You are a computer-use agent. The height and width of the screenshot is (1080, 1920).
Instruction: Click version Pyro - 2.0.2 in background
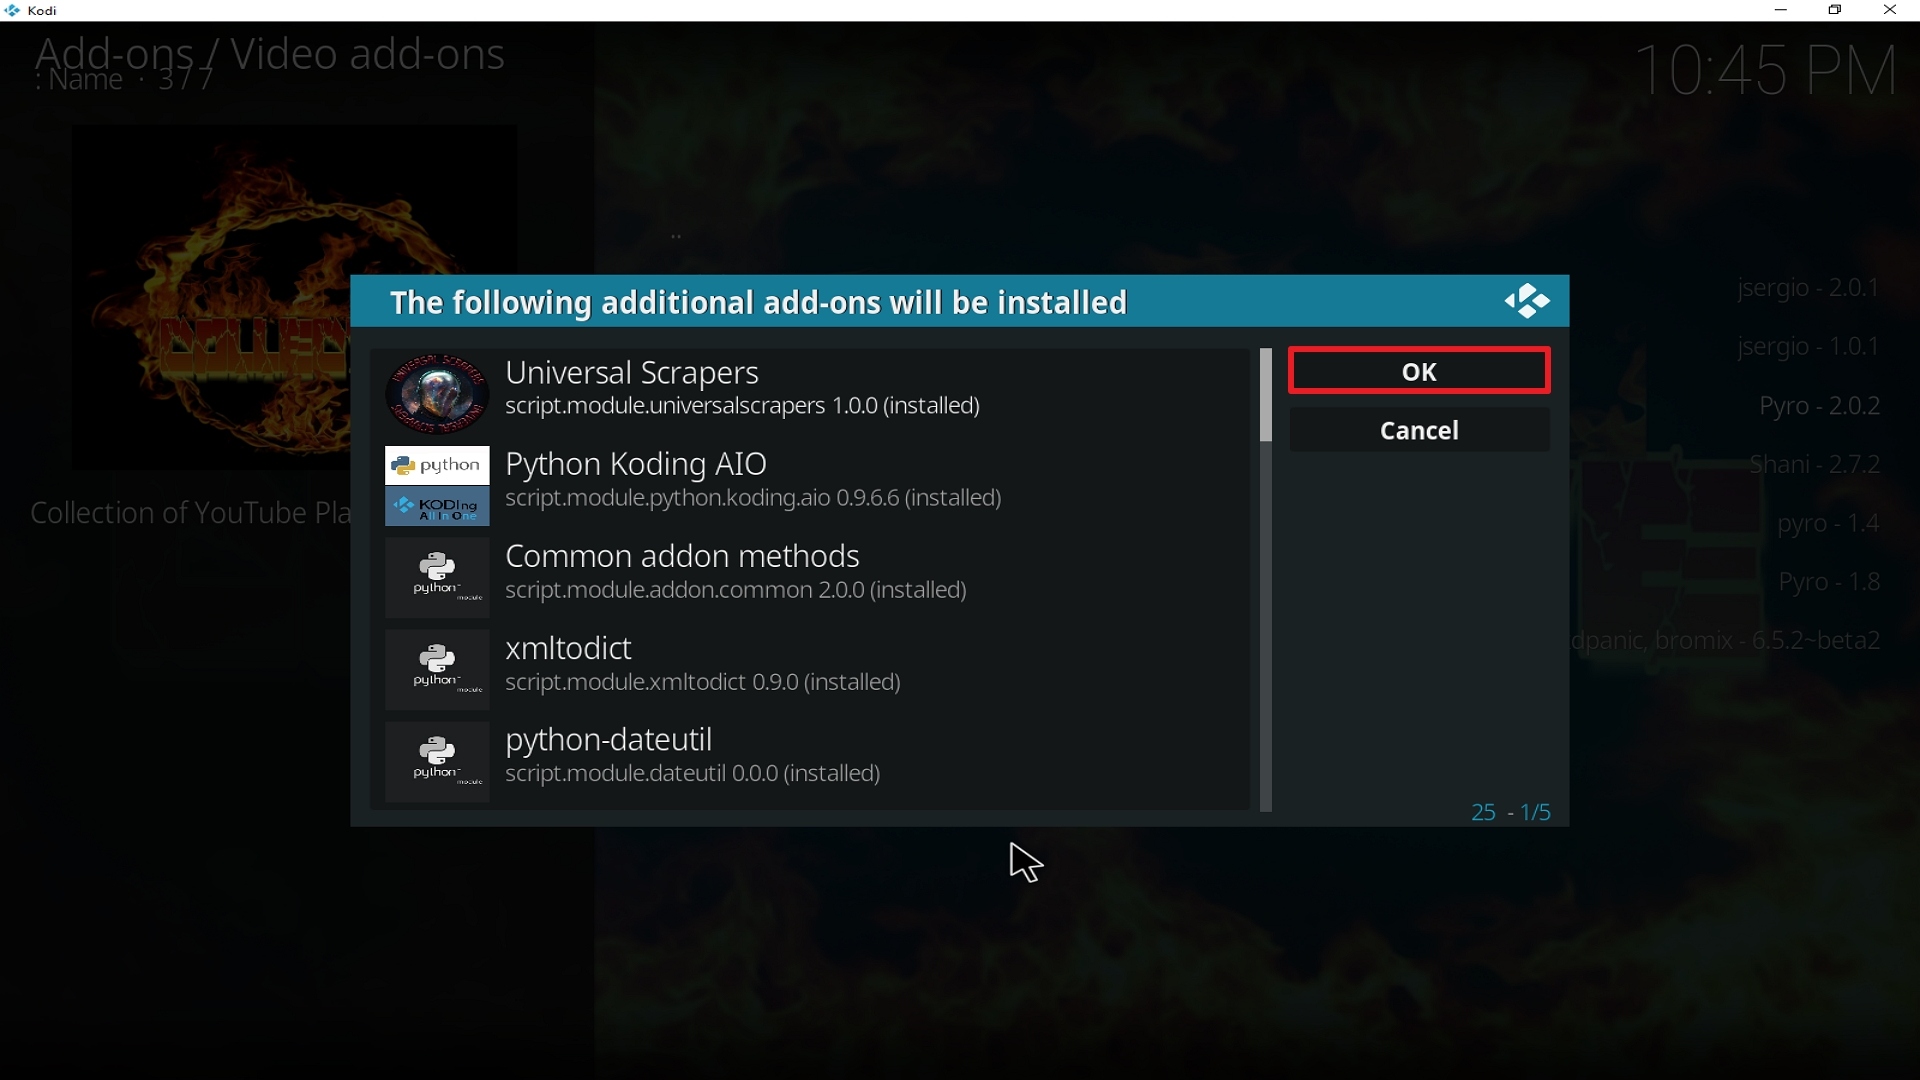tap(1820, 407)
